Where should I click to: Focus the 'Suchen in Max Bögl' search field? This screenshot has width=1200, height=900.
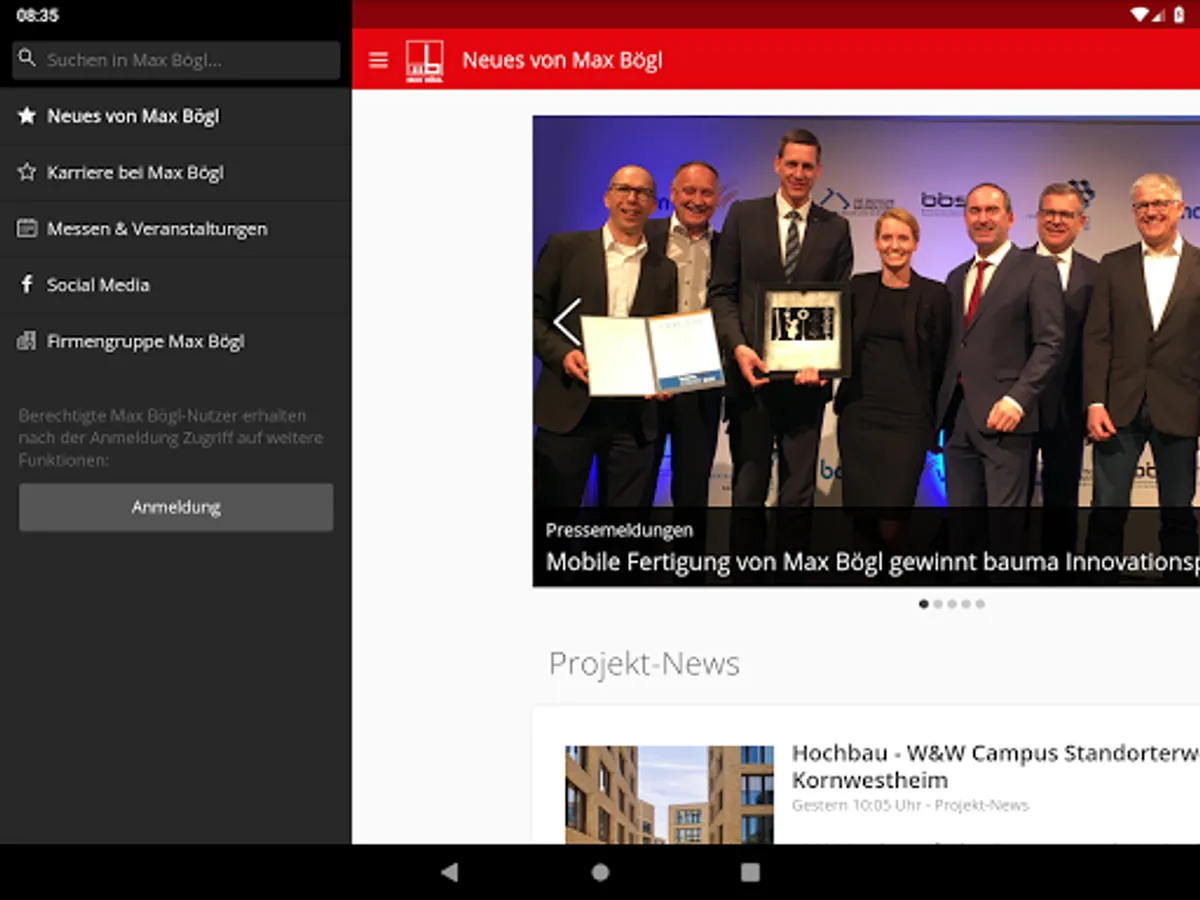(x=176, y=60)
